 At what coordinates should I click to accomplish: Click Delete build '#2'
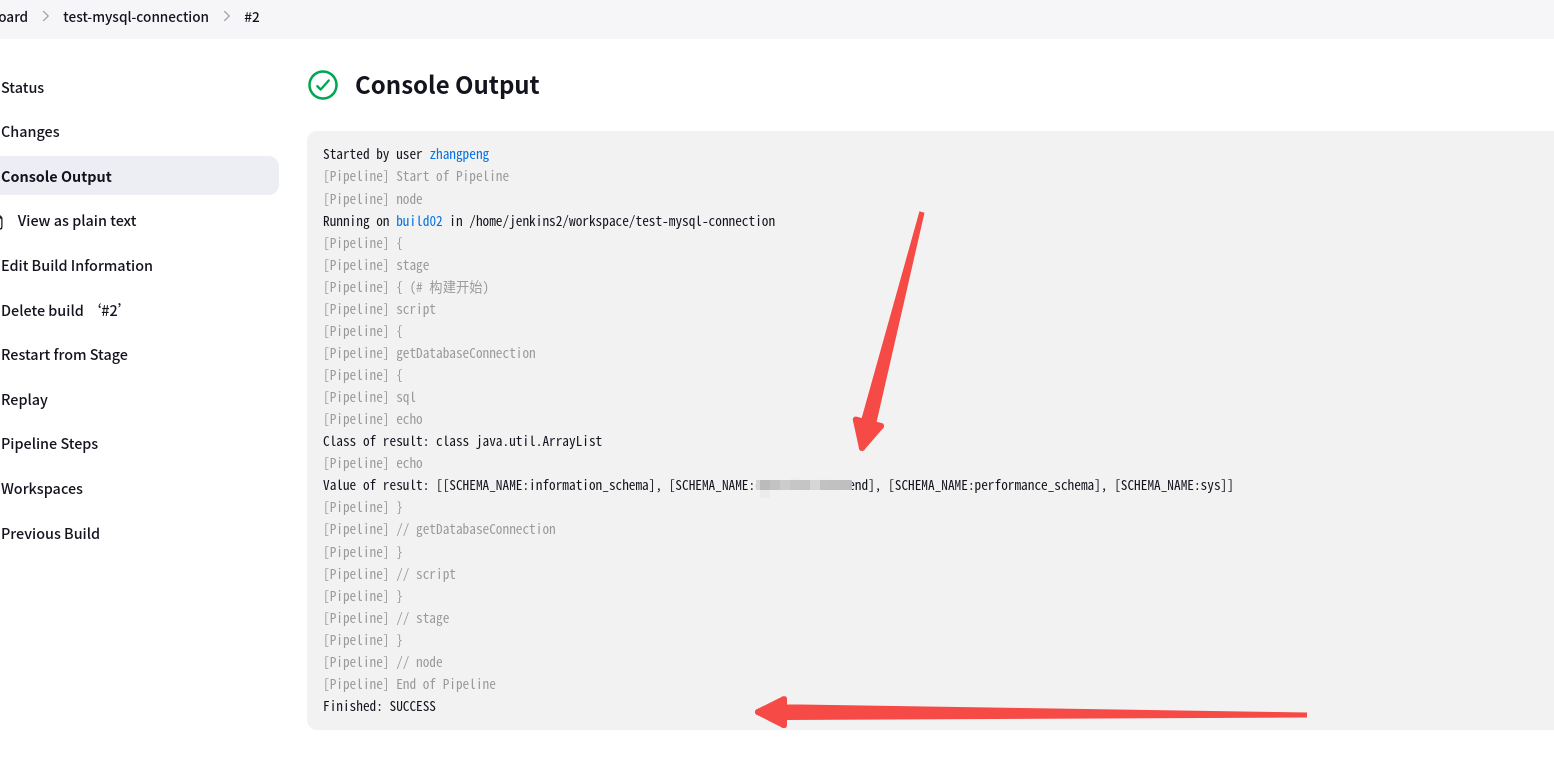60,310
